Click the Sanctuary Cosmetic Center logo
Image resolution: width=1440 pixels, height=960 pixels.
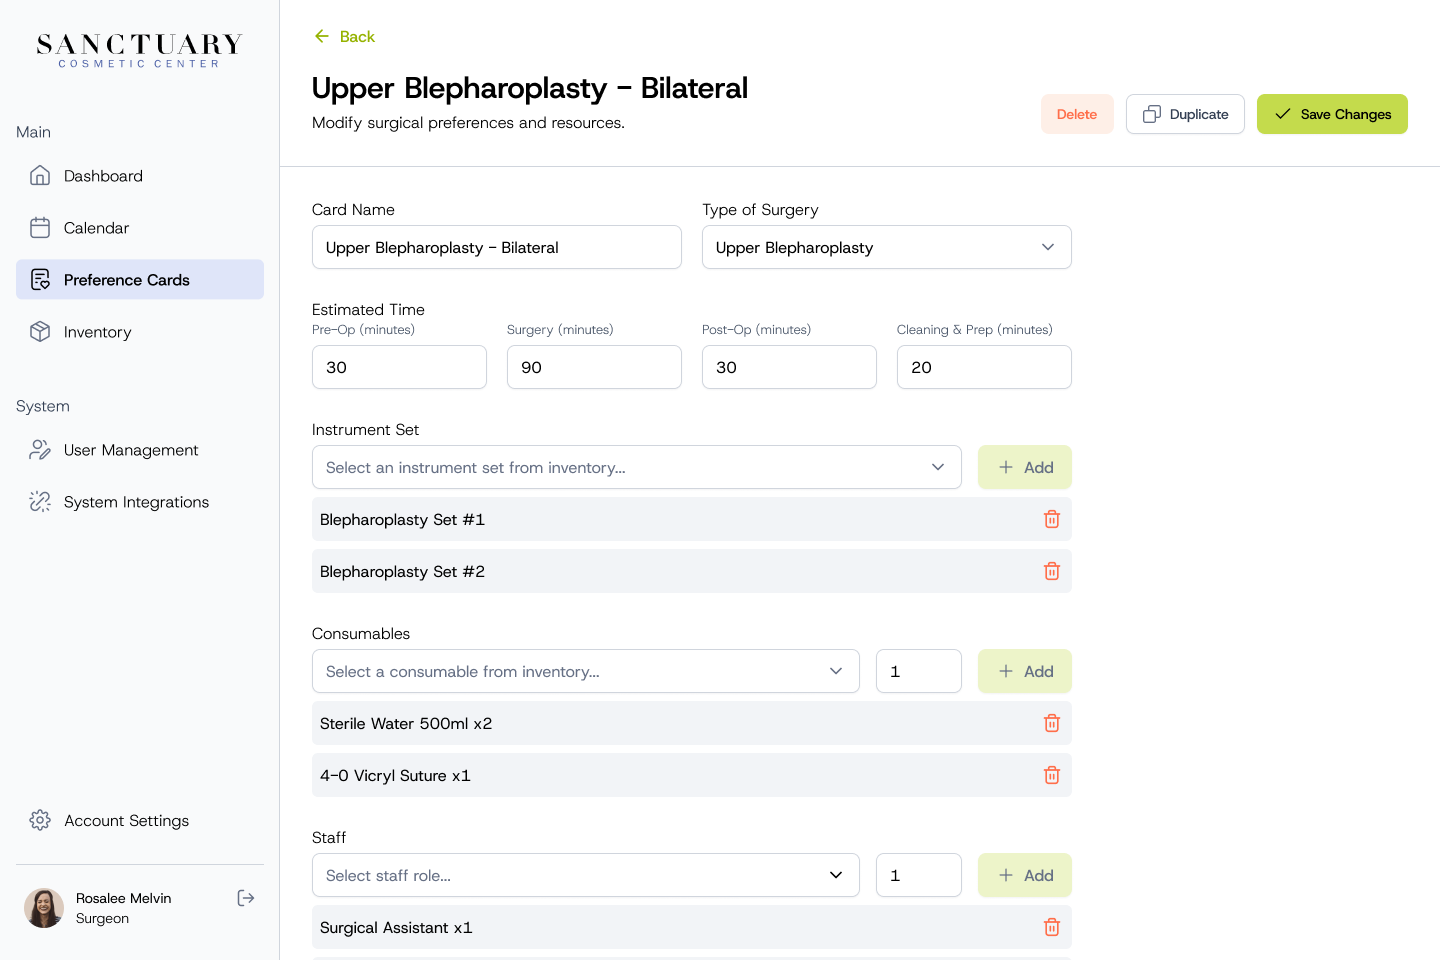[140, 50]
